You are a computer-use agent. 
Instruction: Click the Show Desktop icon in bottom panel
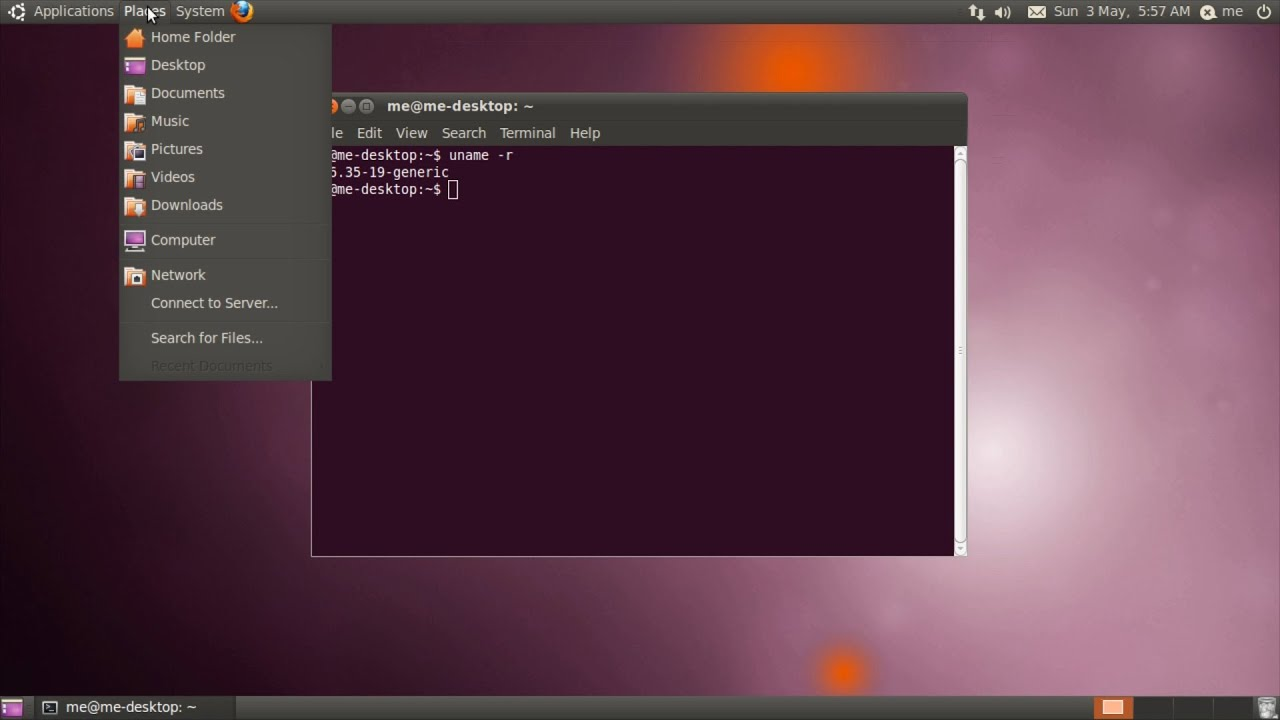12,708
